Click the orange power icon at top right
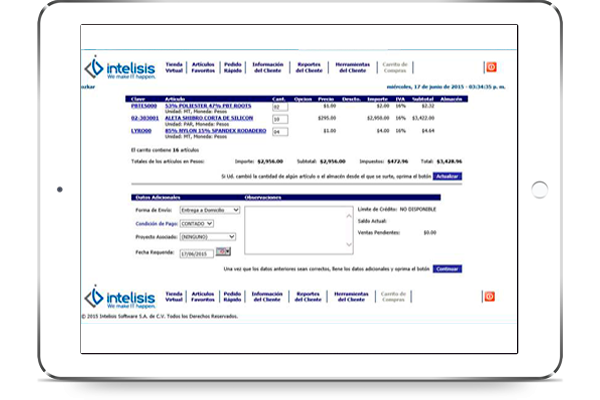 tap(490, 67)
